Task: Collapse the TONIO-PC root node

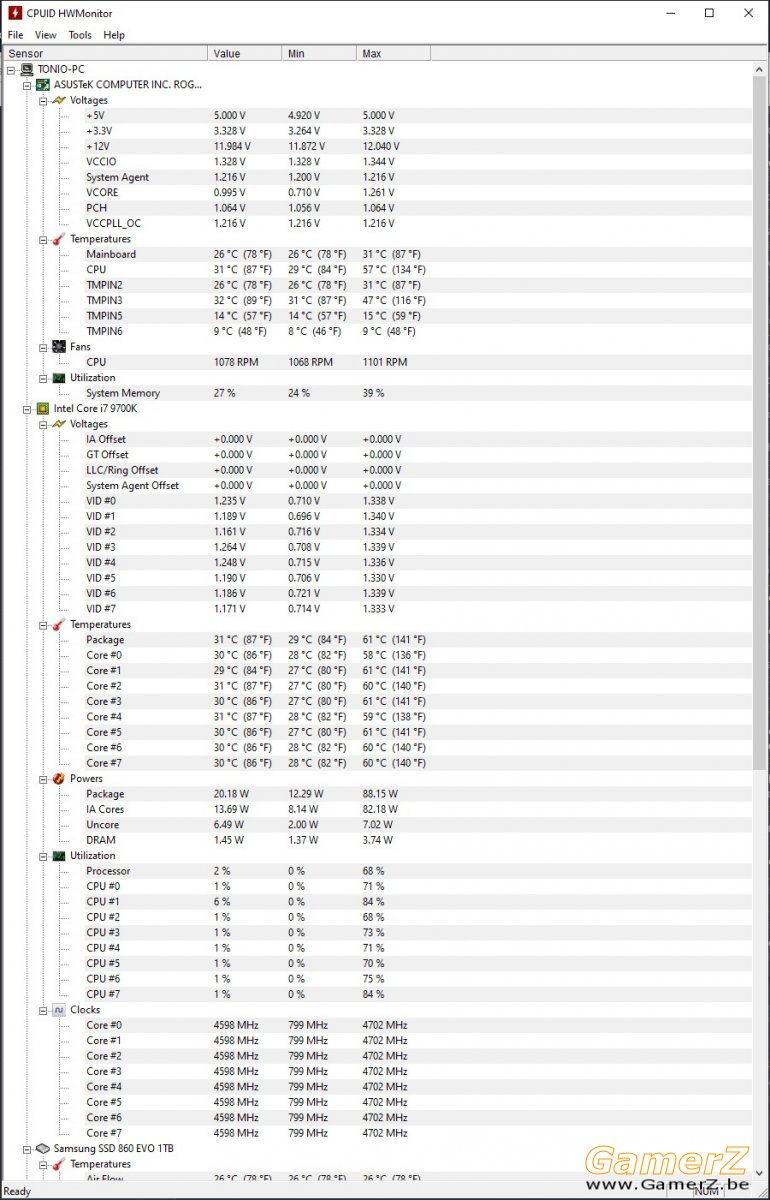Action: click(11, 70)
